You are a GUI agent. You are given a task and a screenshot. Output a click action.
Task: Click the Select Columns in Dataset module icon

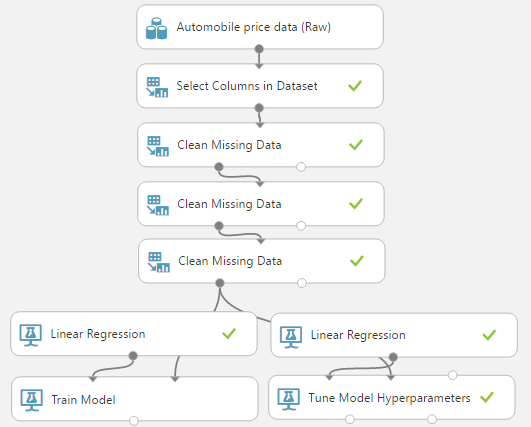(157, 87)
